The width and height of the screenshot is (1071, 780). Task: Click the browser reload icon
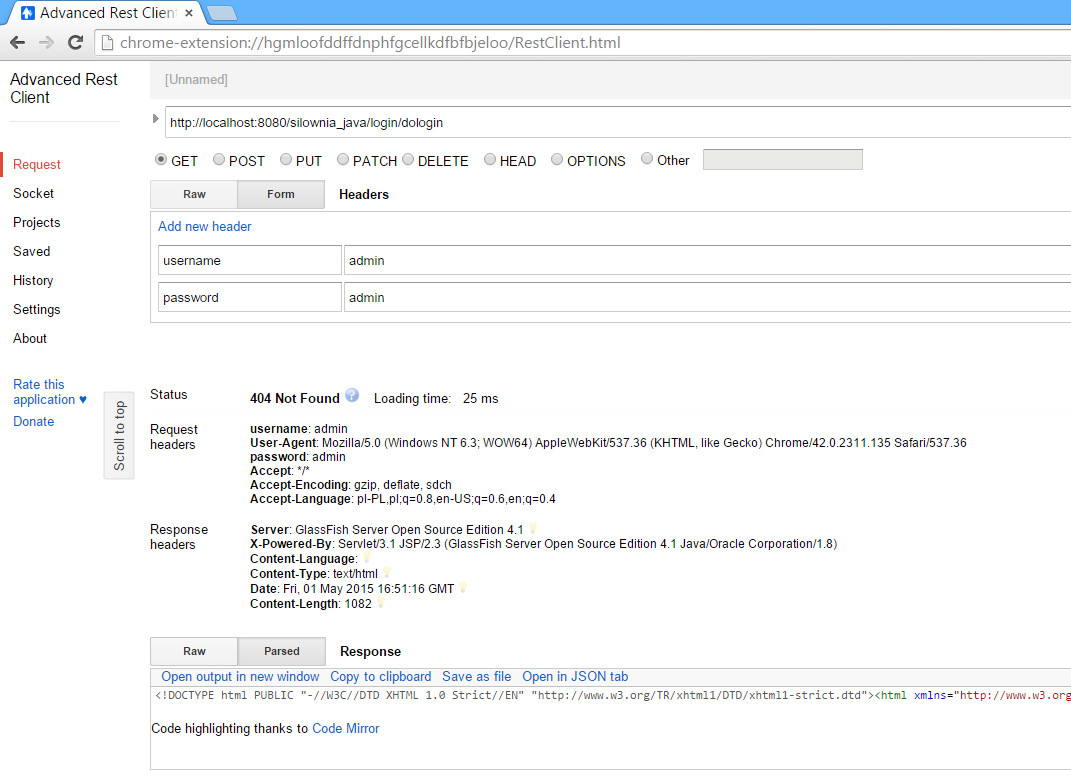point(75,42)
